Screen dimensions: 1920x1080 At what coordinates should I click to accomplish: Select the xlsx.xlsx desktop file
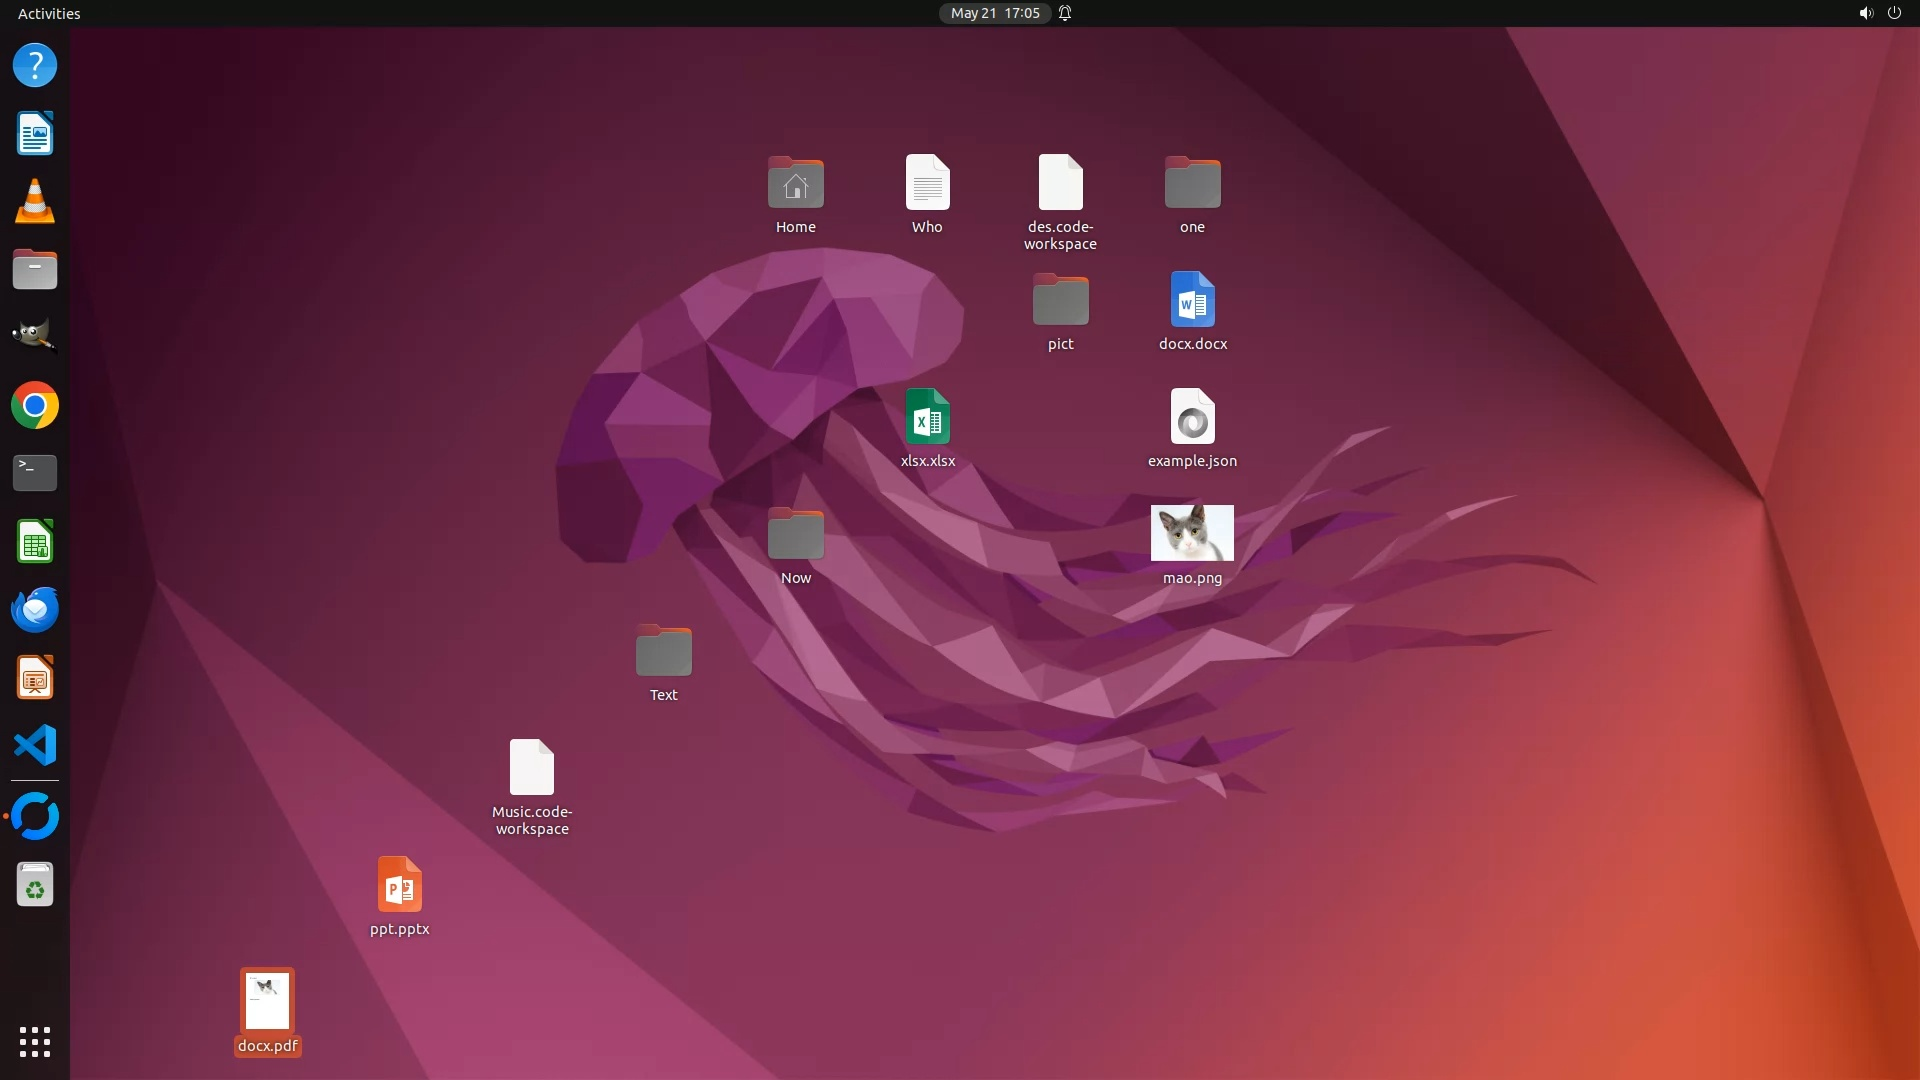click(x=927, y=417)
